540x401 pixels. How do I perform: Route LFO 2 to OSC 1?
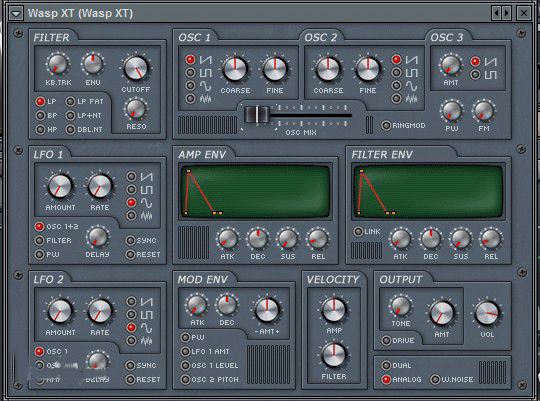pos(40,351)
